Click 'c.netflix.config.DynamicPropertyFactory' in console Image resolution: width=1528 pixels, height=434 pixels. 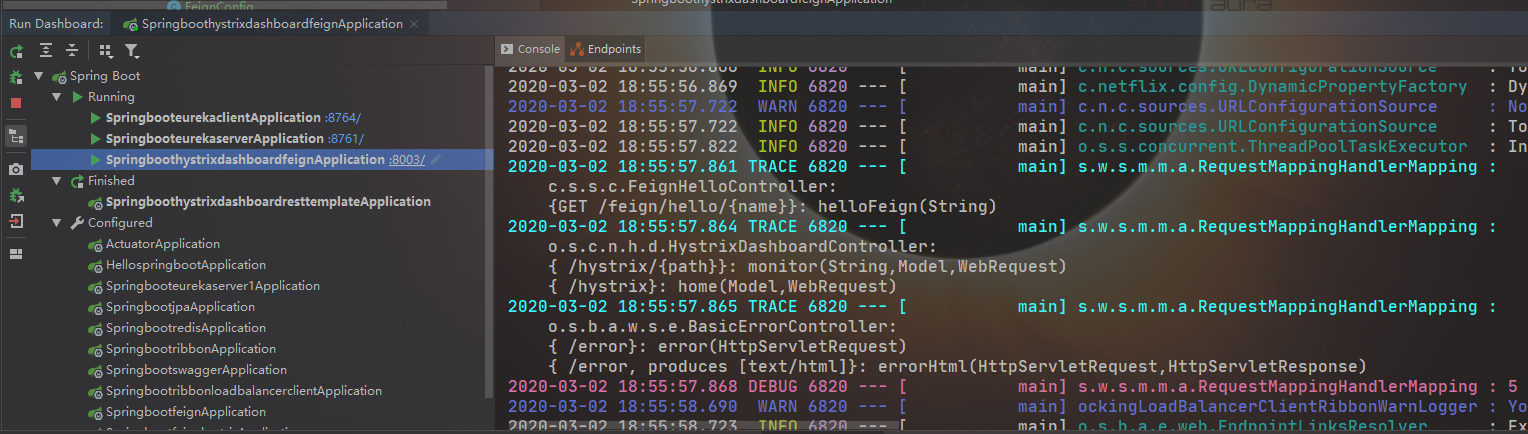point(1272,87)
